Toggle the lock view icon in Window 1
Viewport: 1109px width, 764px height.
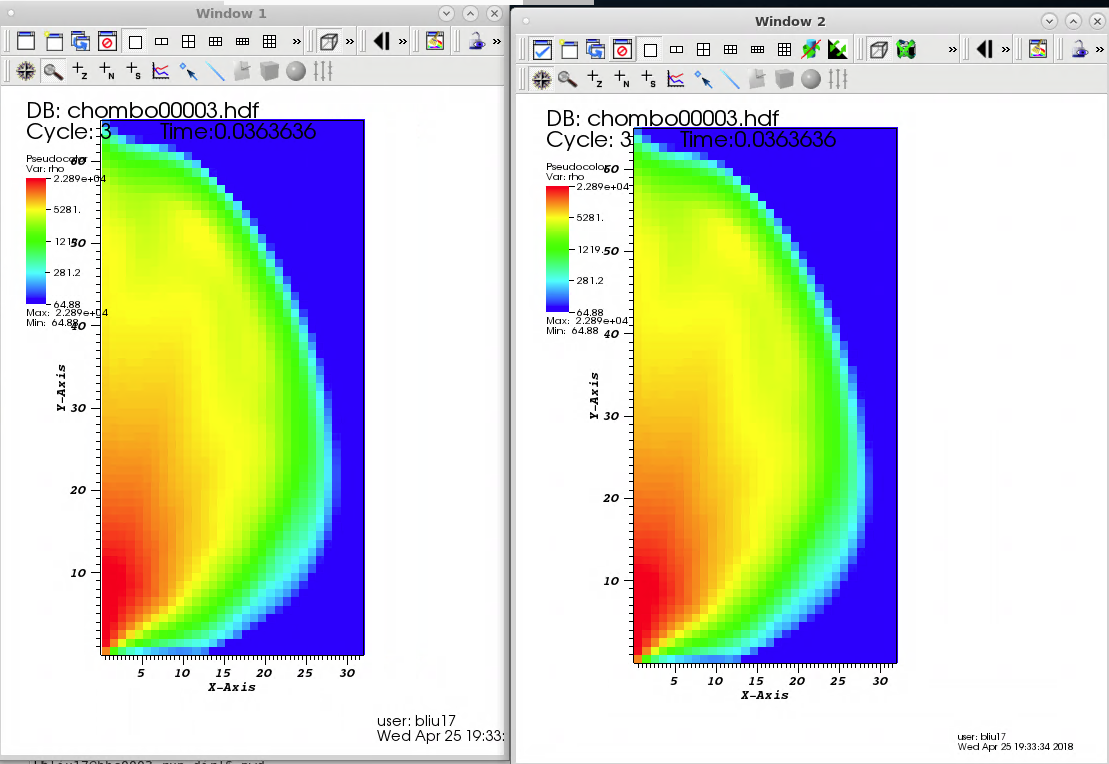pos(477,42)
